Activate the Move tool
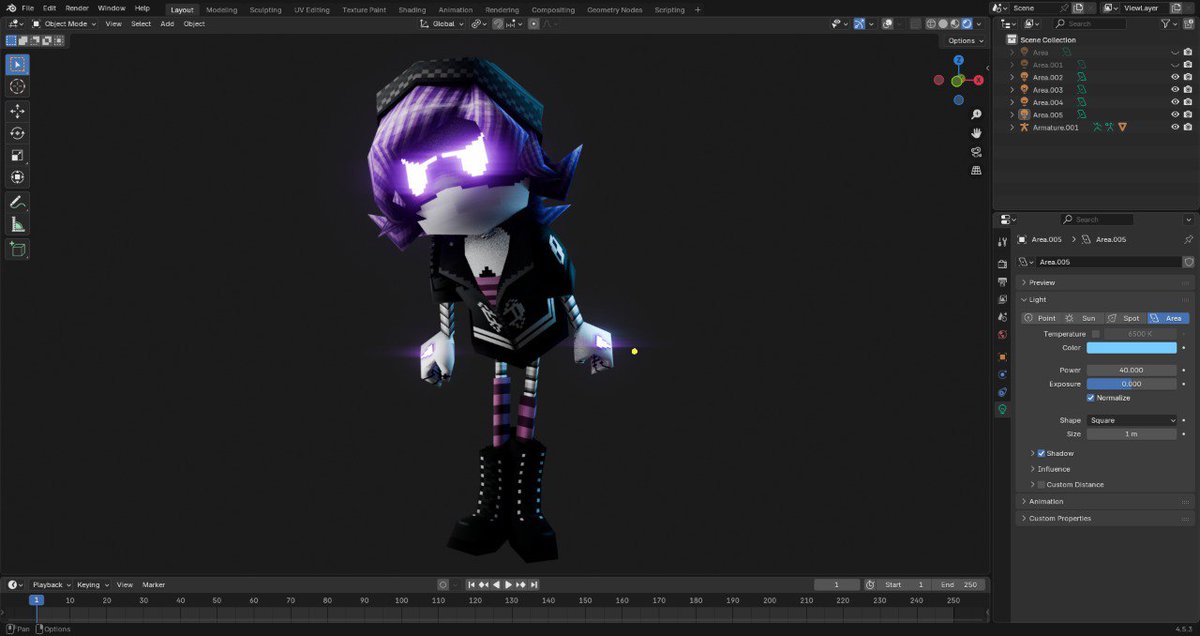Viewport: 1200px width, 636px height. coord(18,111)
